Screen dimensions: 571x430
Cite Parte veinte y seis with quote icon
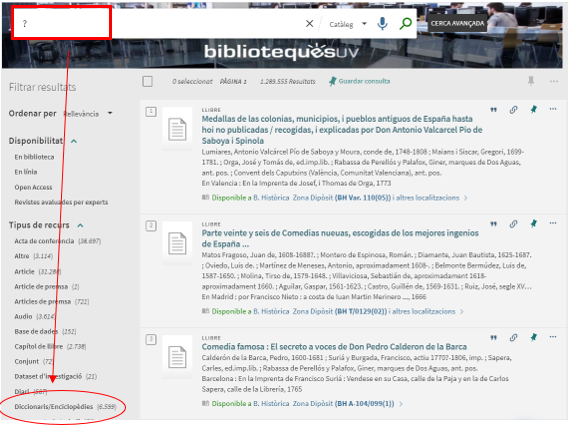pos(493,224)
